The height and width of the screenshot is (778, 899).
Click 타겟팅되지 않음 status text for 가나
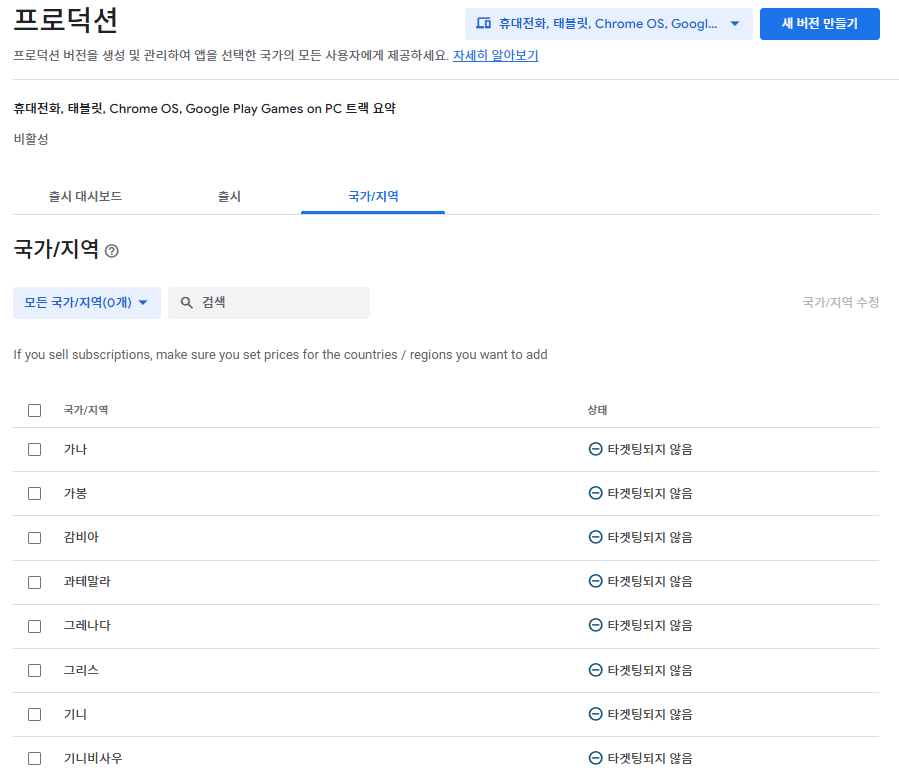(x=650, y=449)
